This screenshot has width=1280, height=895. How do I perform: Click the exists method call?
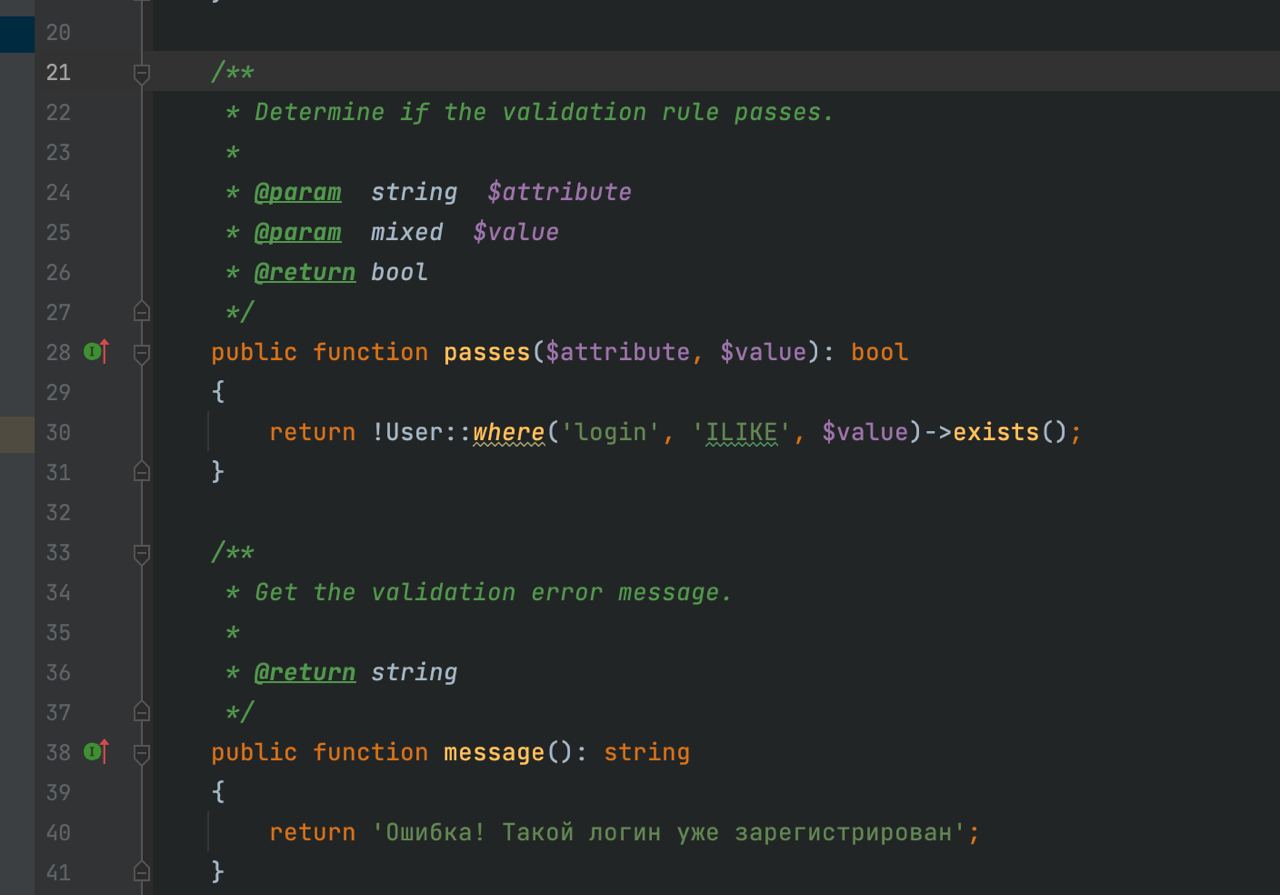pyautogui.click(x=997, y=432)
